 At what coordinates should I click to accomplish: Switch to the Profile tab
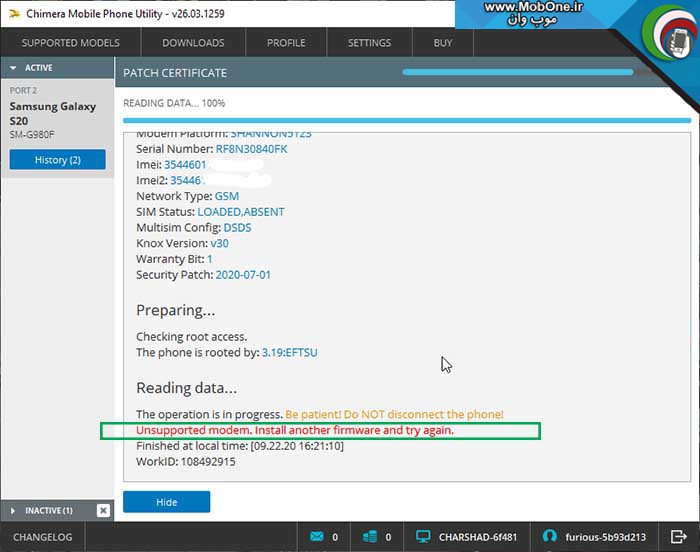point(286,43)
